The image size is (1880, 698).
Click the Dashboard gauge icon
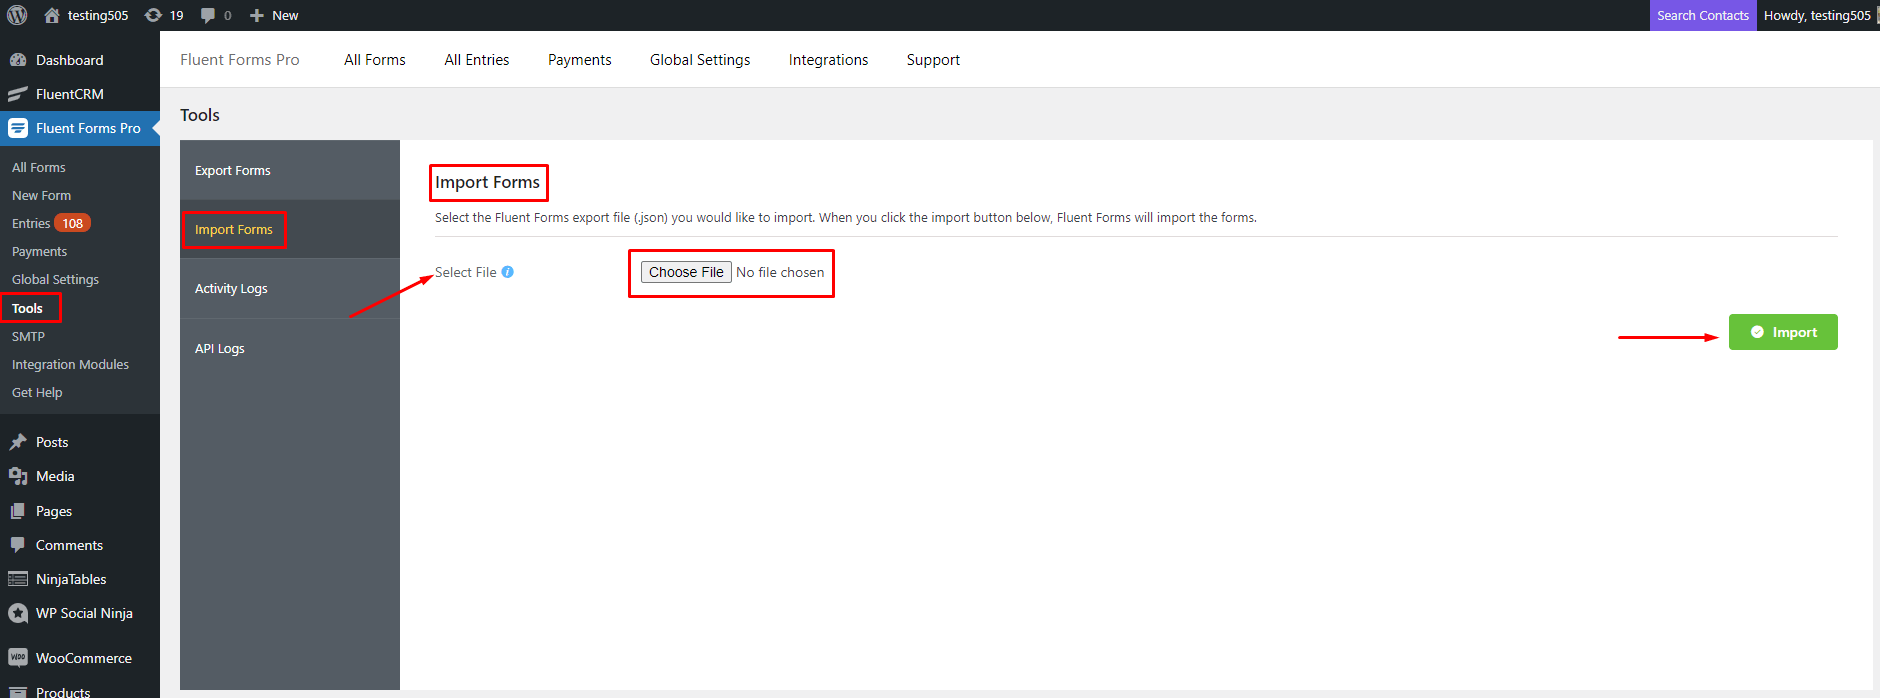tap(17, 60)
